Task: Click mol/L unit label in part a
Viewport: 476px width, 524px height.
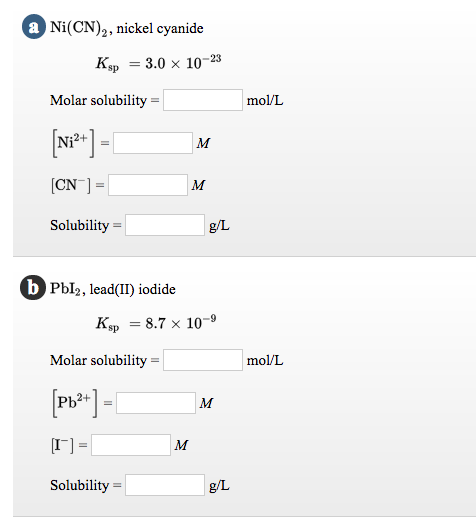Action: point(265,100)
